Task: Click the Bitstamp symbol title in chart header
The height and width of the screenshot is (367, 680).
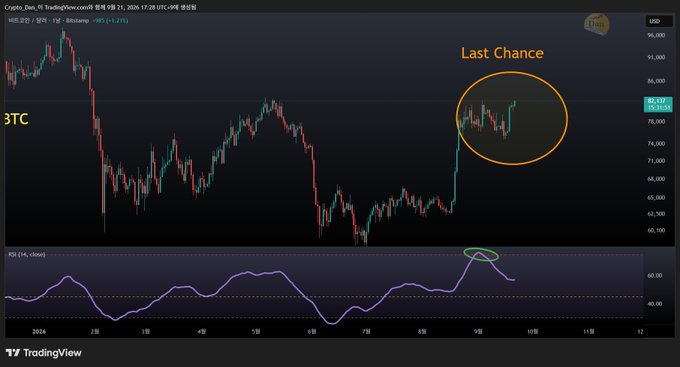Action: 49,20
